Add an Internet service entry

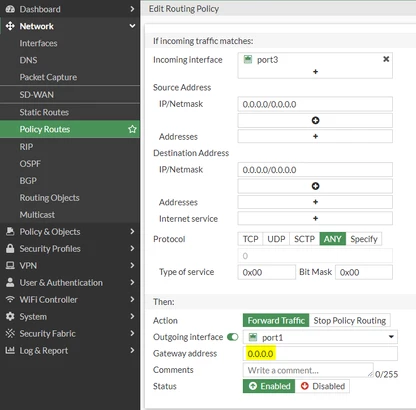[315, 218]
